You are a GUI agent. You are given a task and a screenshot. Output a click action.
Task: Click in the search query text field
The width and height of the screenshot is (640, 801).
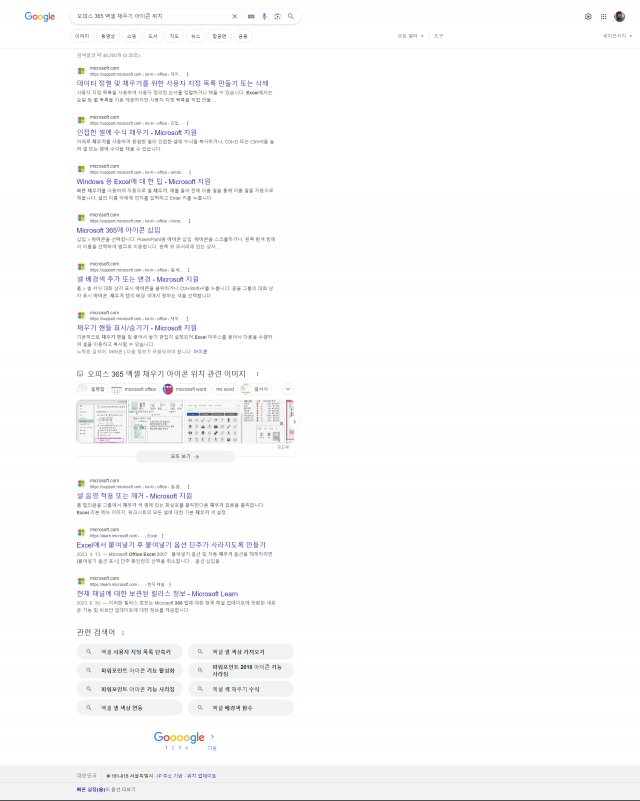(x=151, y=16)
